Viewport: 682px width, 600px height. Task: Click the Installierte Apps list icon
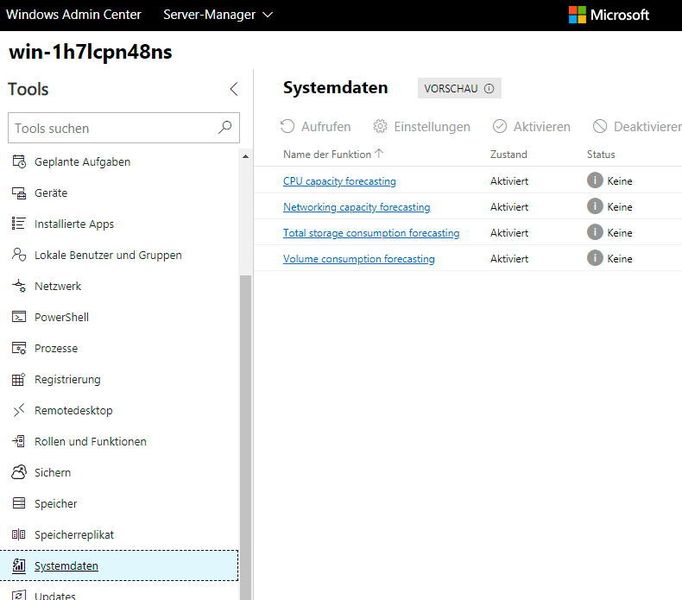(x=19, y=224)
